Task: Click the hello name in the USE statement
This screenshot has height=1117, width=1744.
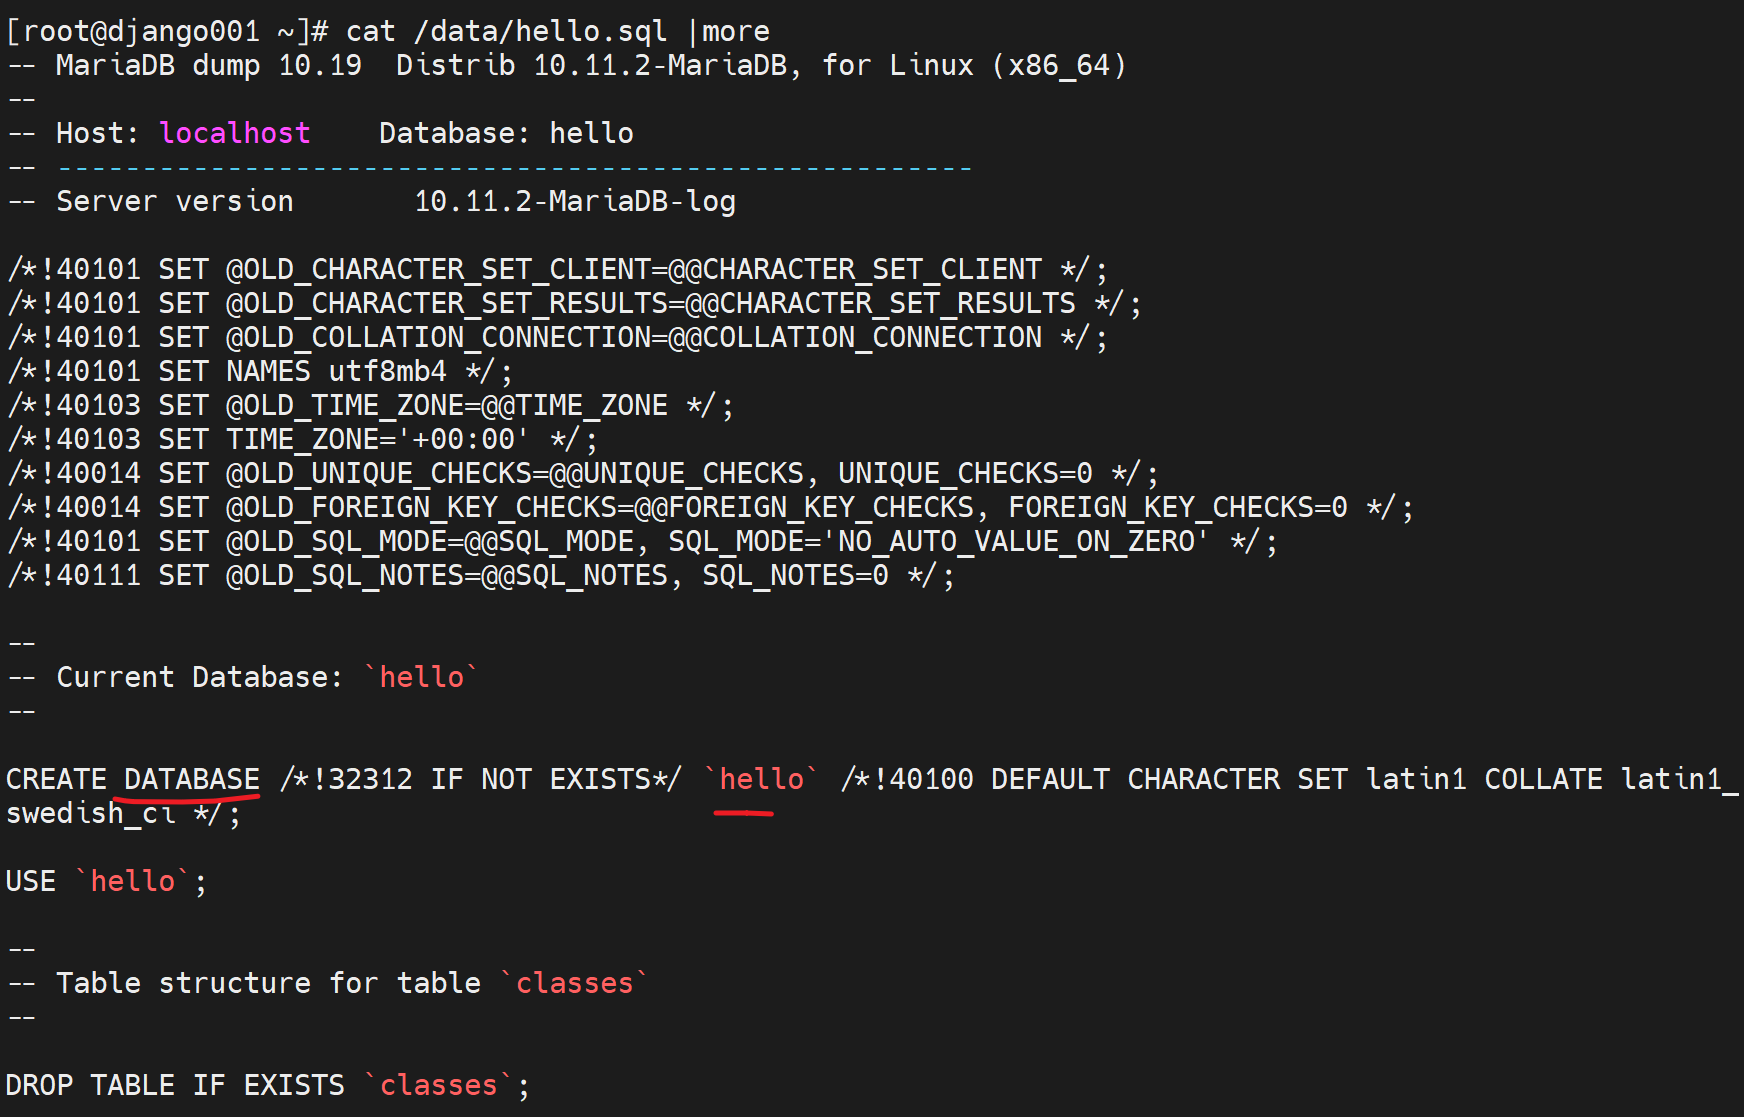Action: point(133,881)
